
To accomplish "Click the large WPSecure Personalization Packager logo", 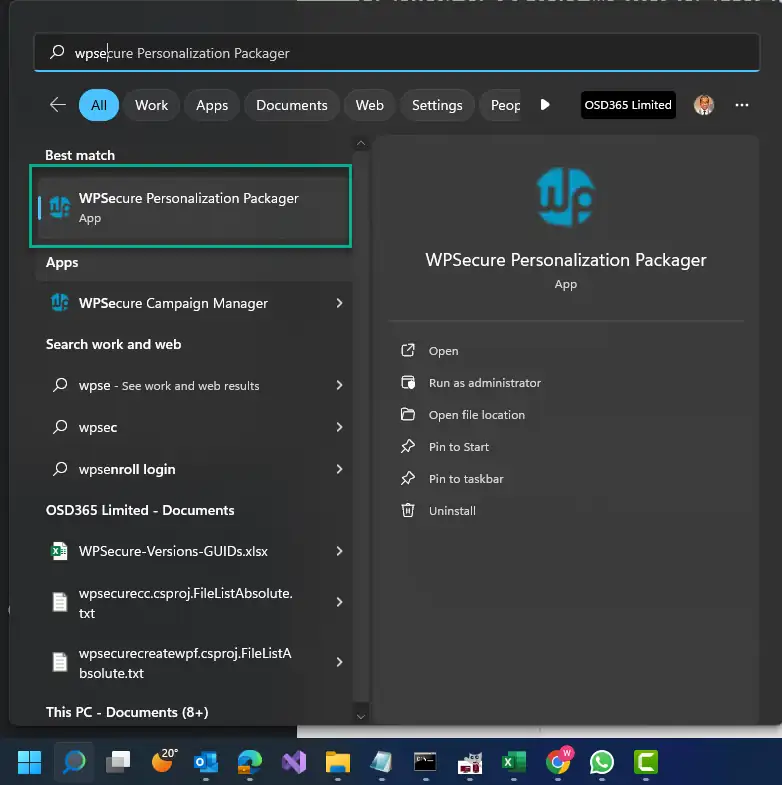I will coord(566,197).
